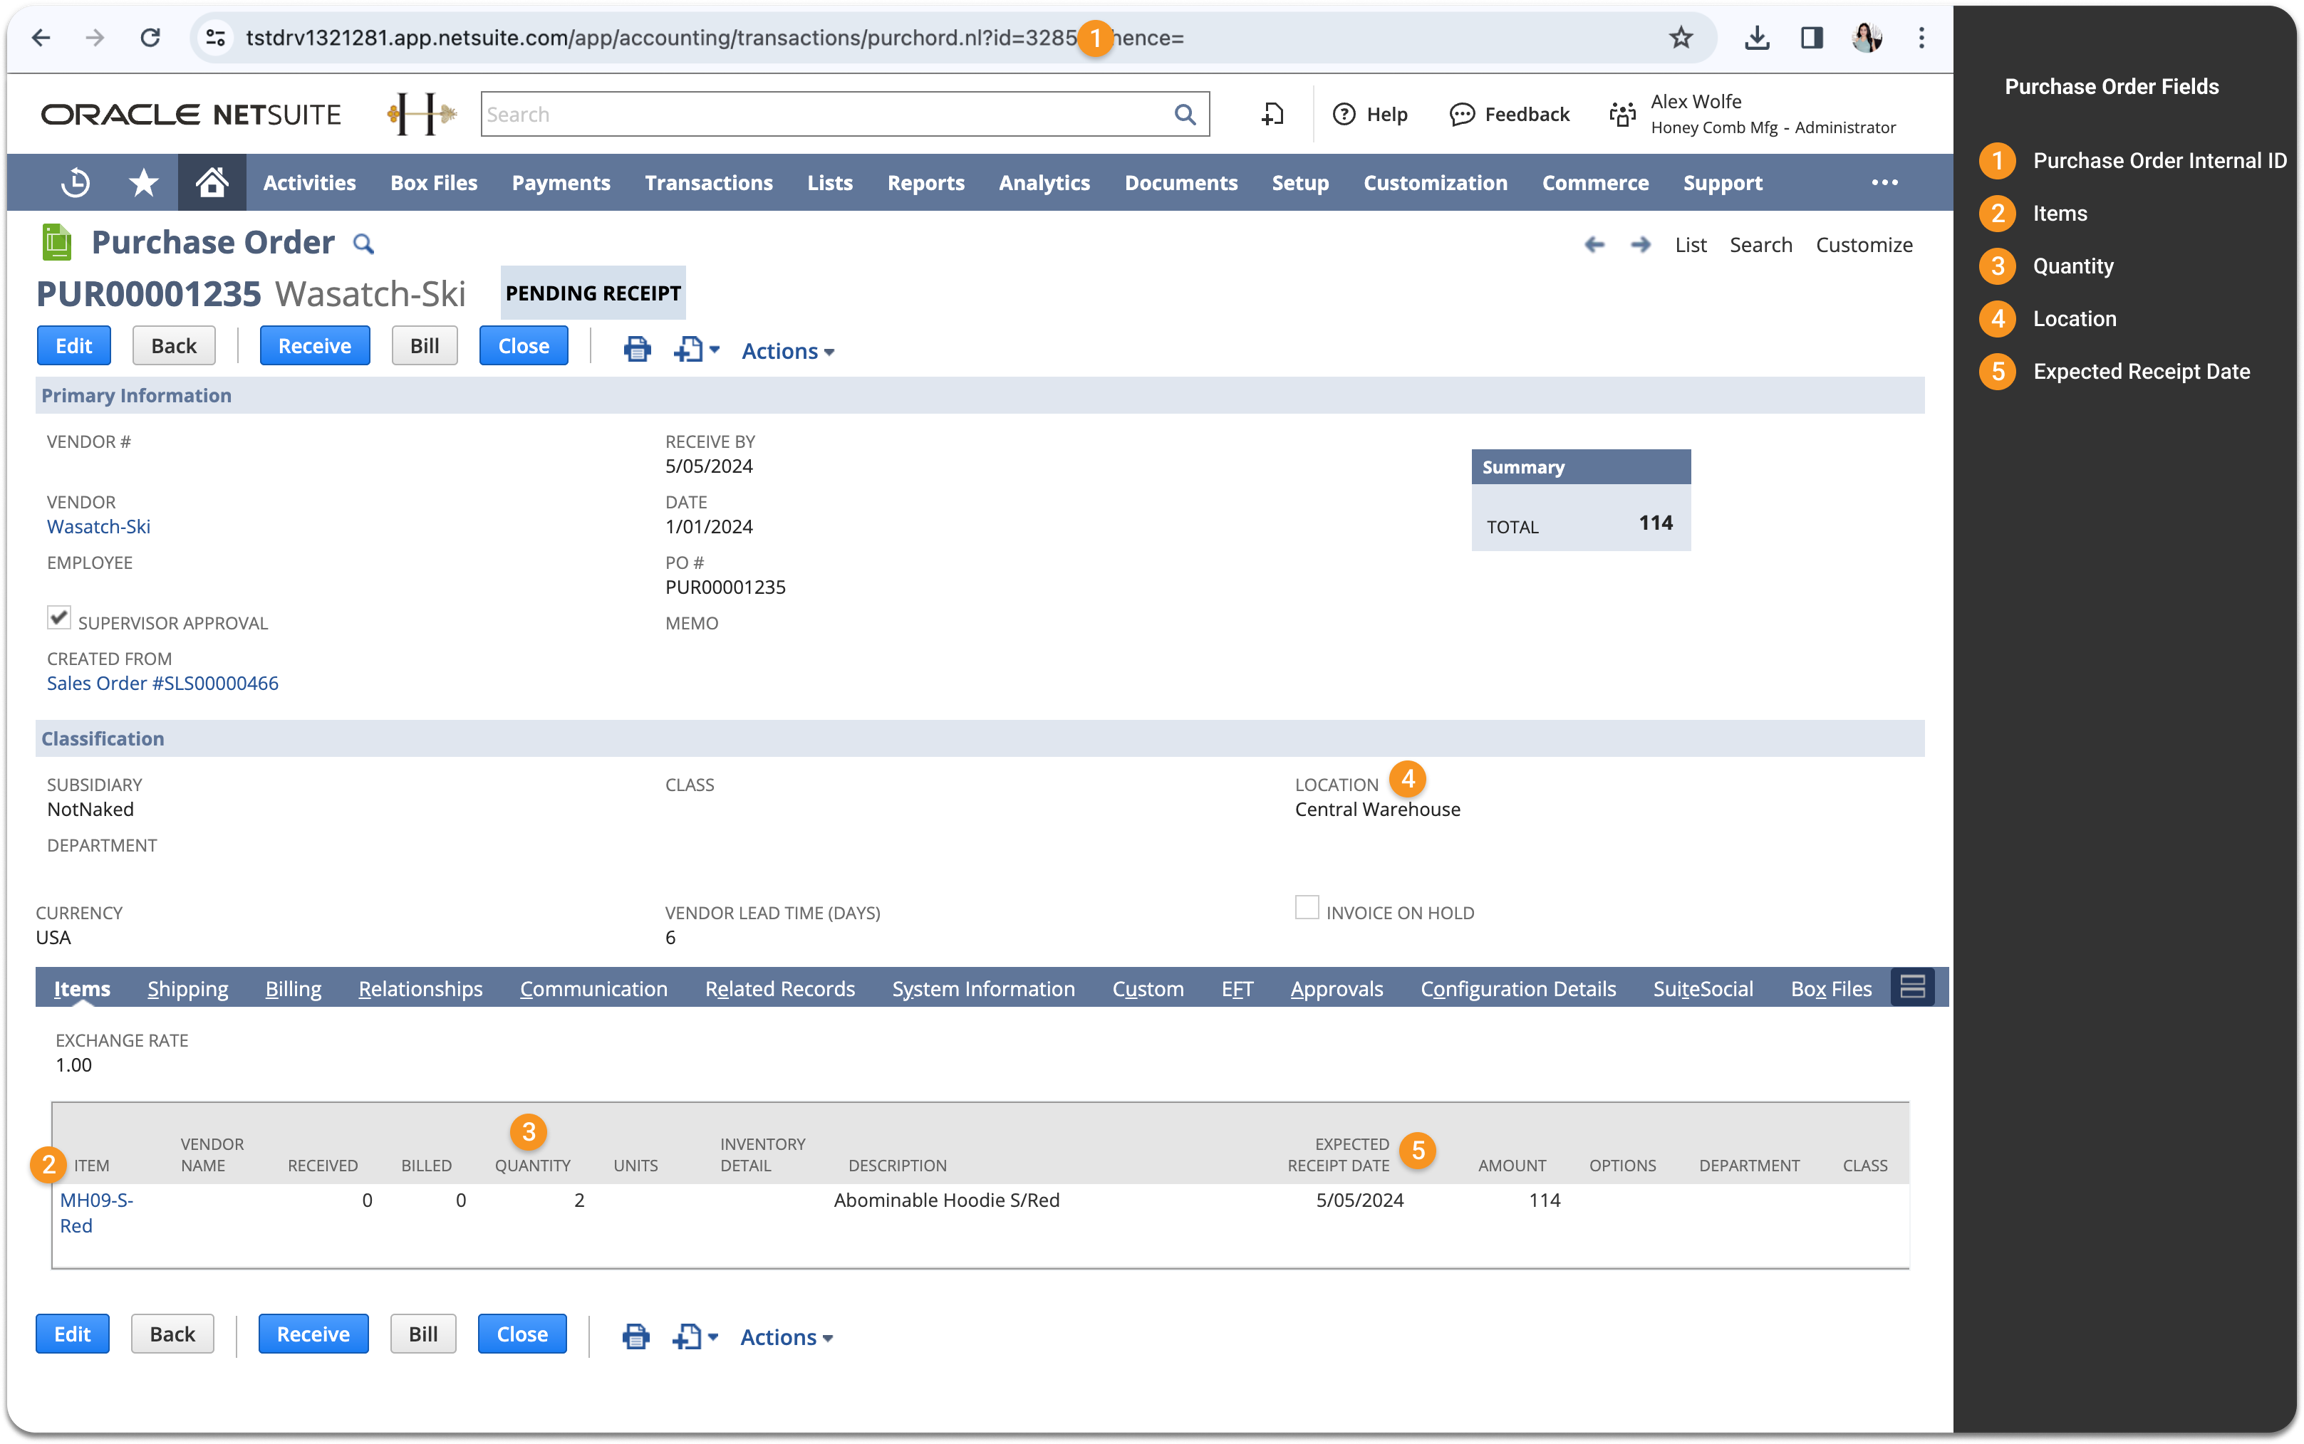2304x1444 pixels.
Task: Check the Invoice On Hold box
Action: (x=1306, y=908)
